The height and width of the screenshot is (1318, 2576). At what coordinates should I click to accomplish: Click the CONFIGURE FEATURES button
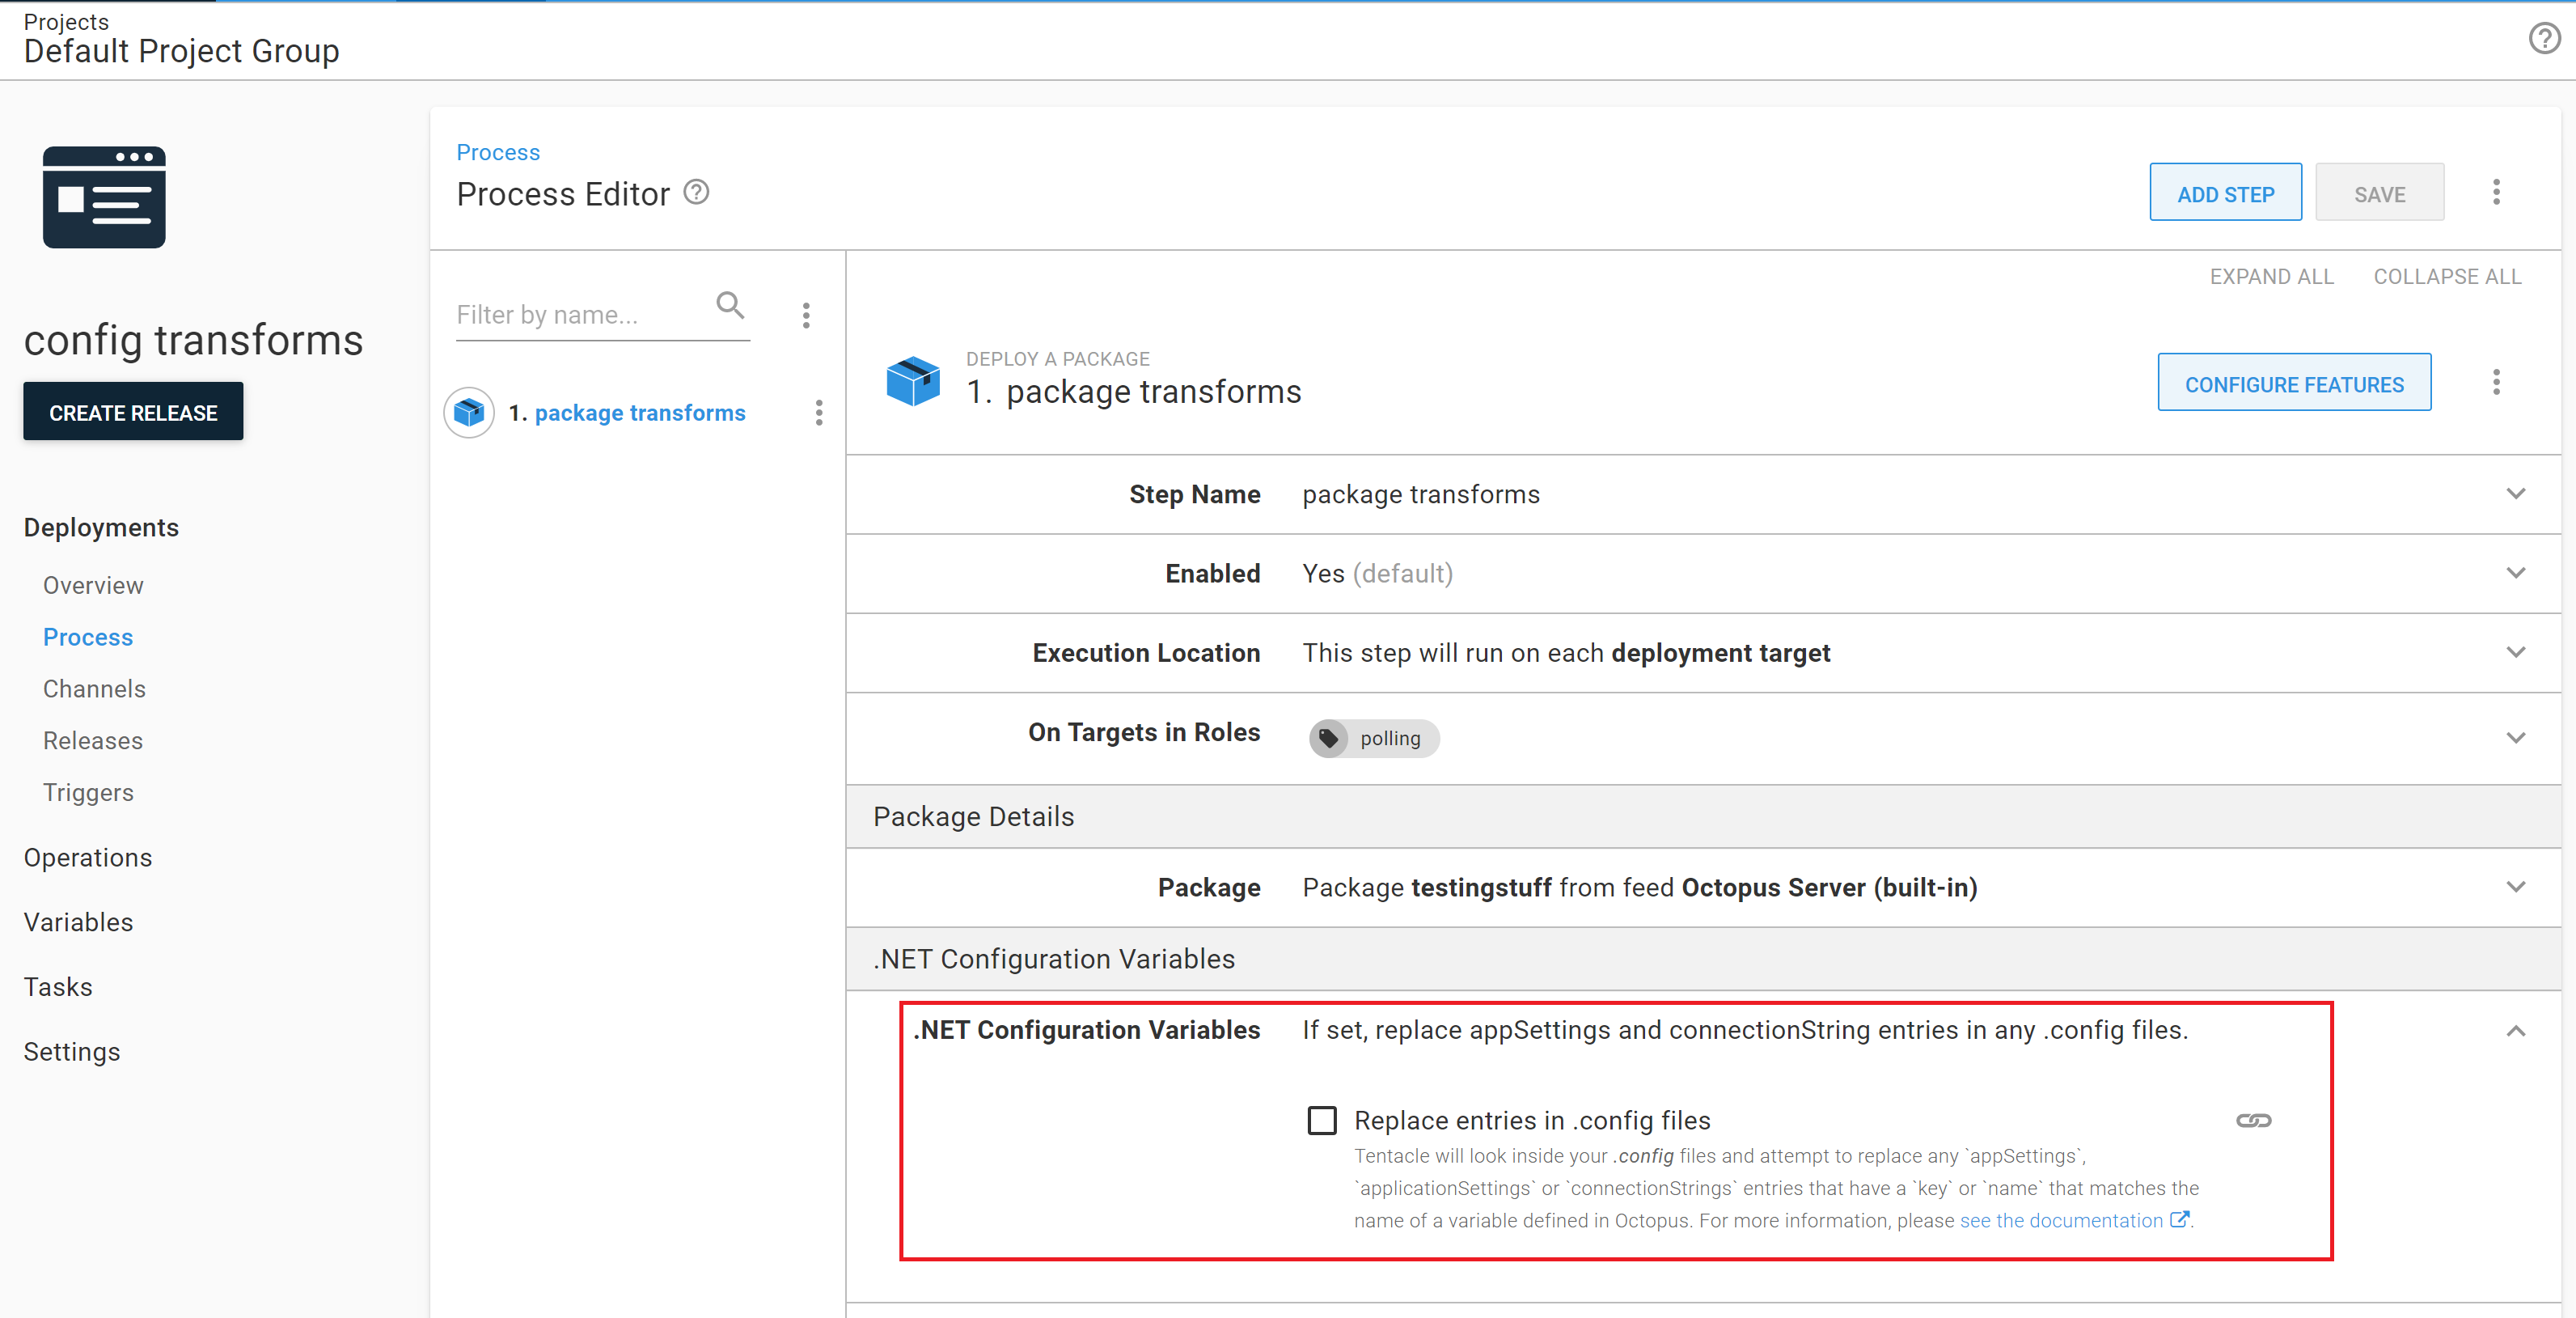tap(2294, 382)
